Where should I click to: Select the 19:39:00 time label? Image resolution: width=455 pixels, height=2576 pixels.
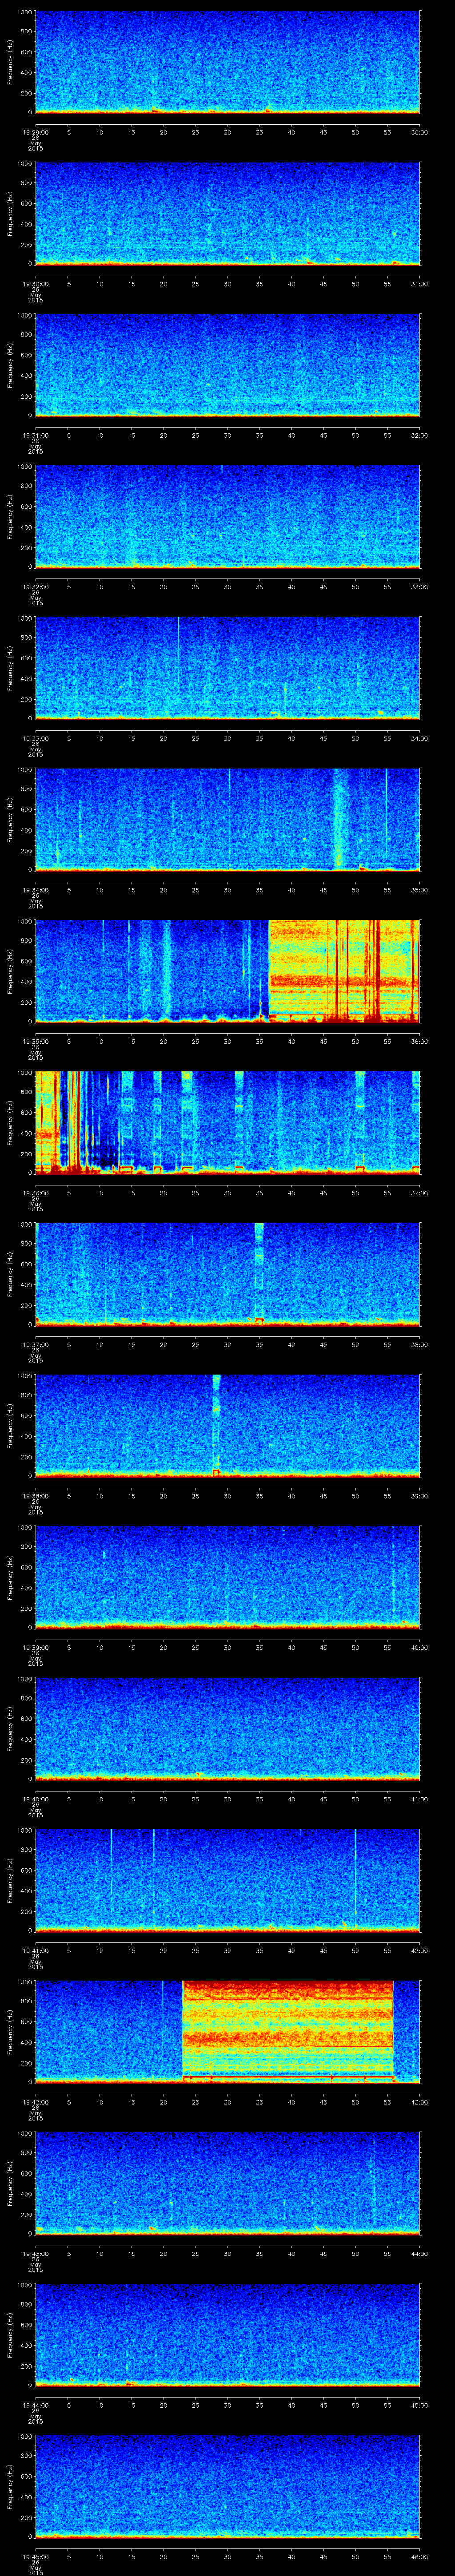[35, 1647]
